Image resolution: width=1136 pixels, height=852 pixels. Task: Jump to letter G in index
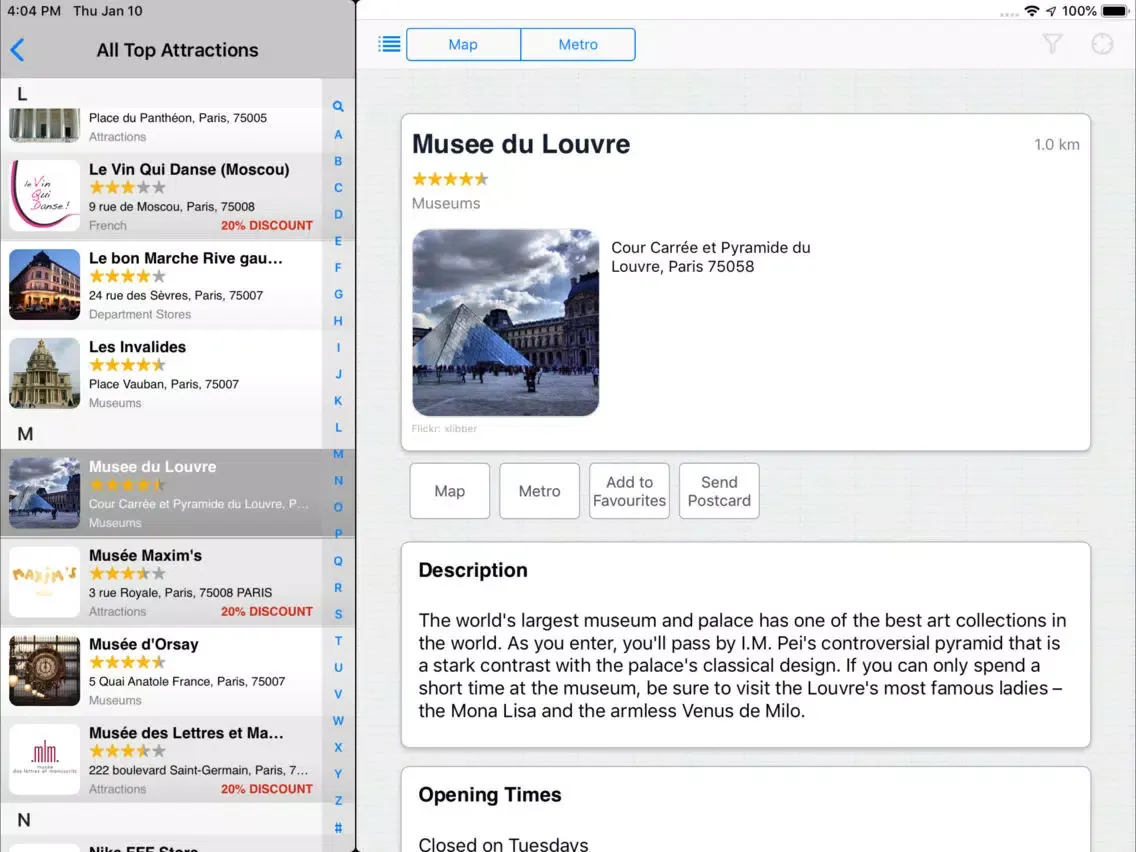[x=338, y=294]
